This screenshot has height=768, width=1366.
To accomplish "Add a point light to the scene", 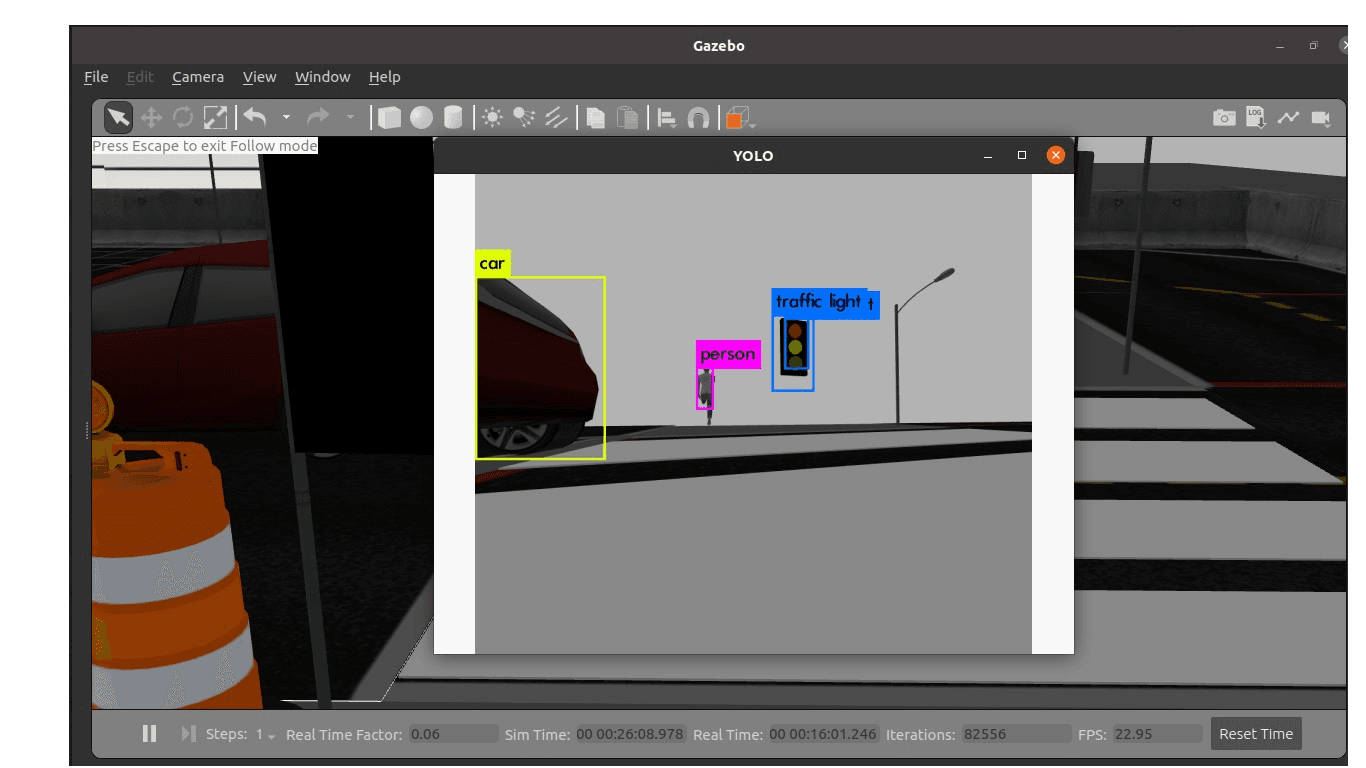I will tap(492, 117).
